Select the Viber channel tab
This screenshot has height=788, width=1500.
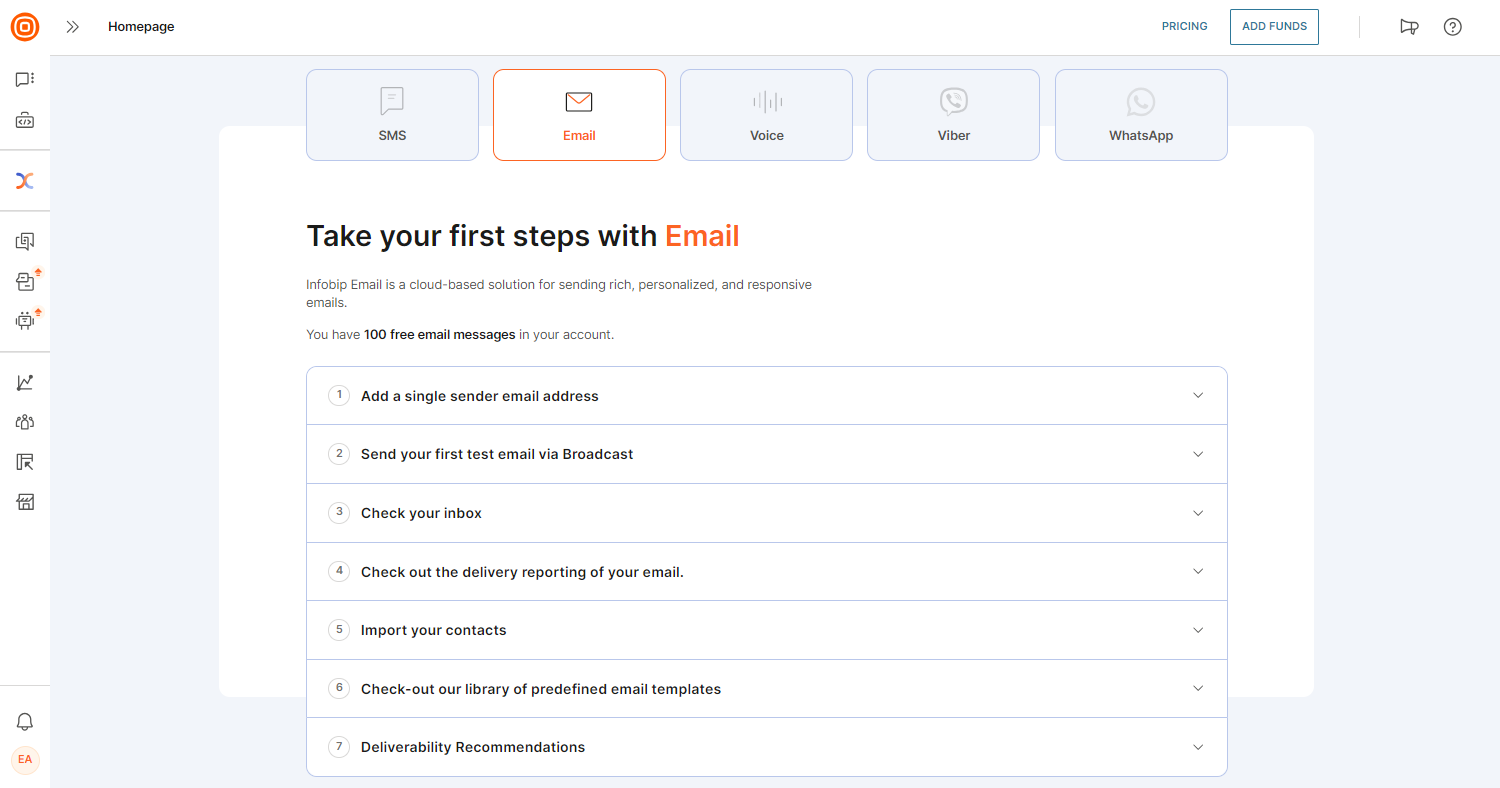coord(953,115)
